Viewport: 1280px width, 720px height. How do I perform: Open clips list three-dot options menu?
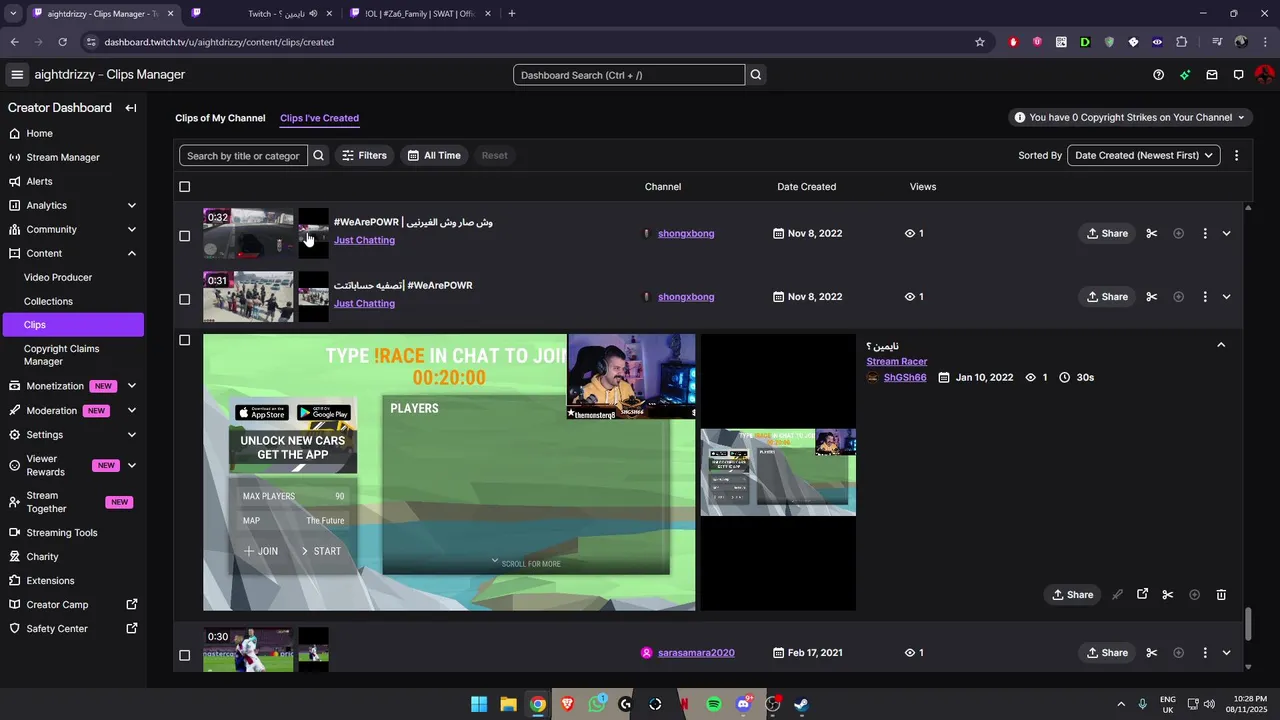(x=1237, y=155)
